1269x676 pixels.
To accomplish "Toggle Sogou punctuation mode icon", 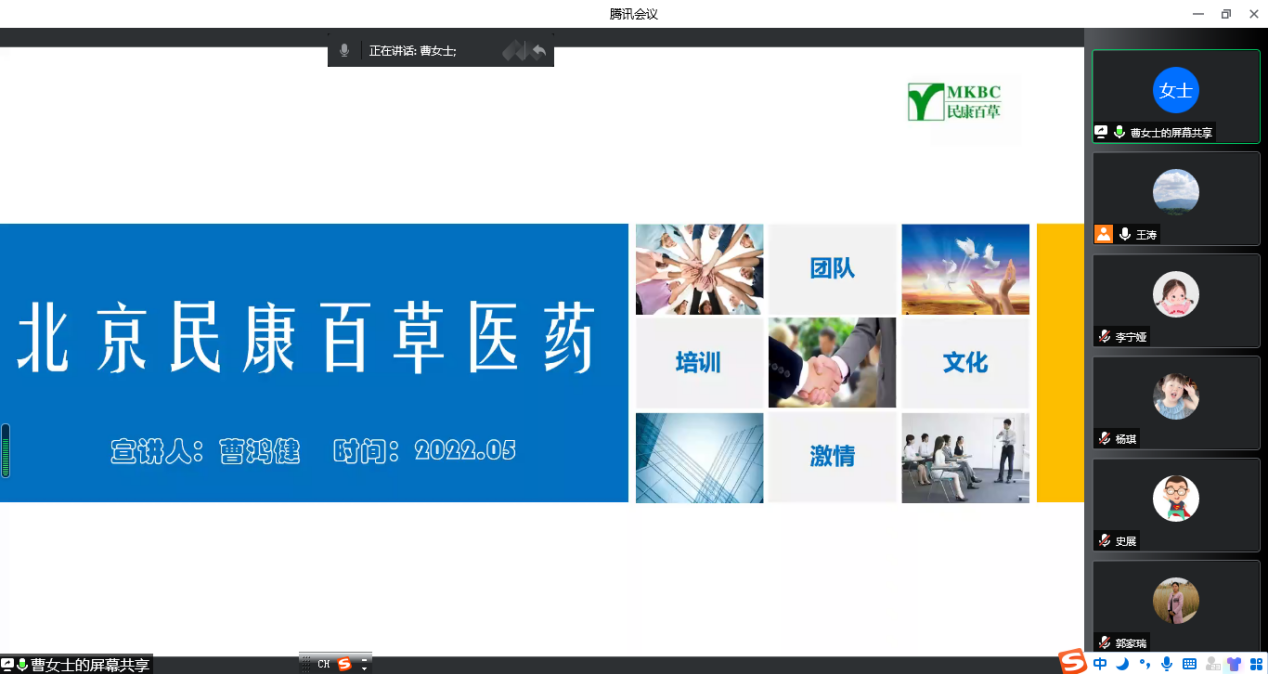I will pos(1144,664).
